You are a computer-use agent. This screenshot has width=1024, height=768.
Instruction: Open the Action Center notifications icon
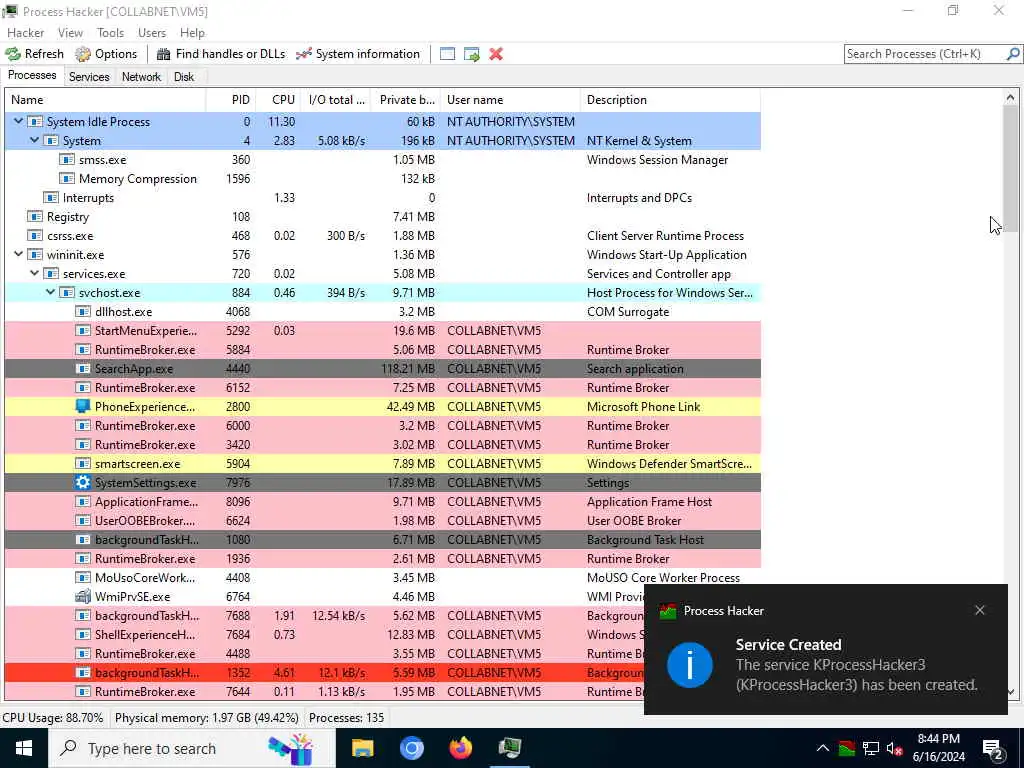[x=993, y=748]
